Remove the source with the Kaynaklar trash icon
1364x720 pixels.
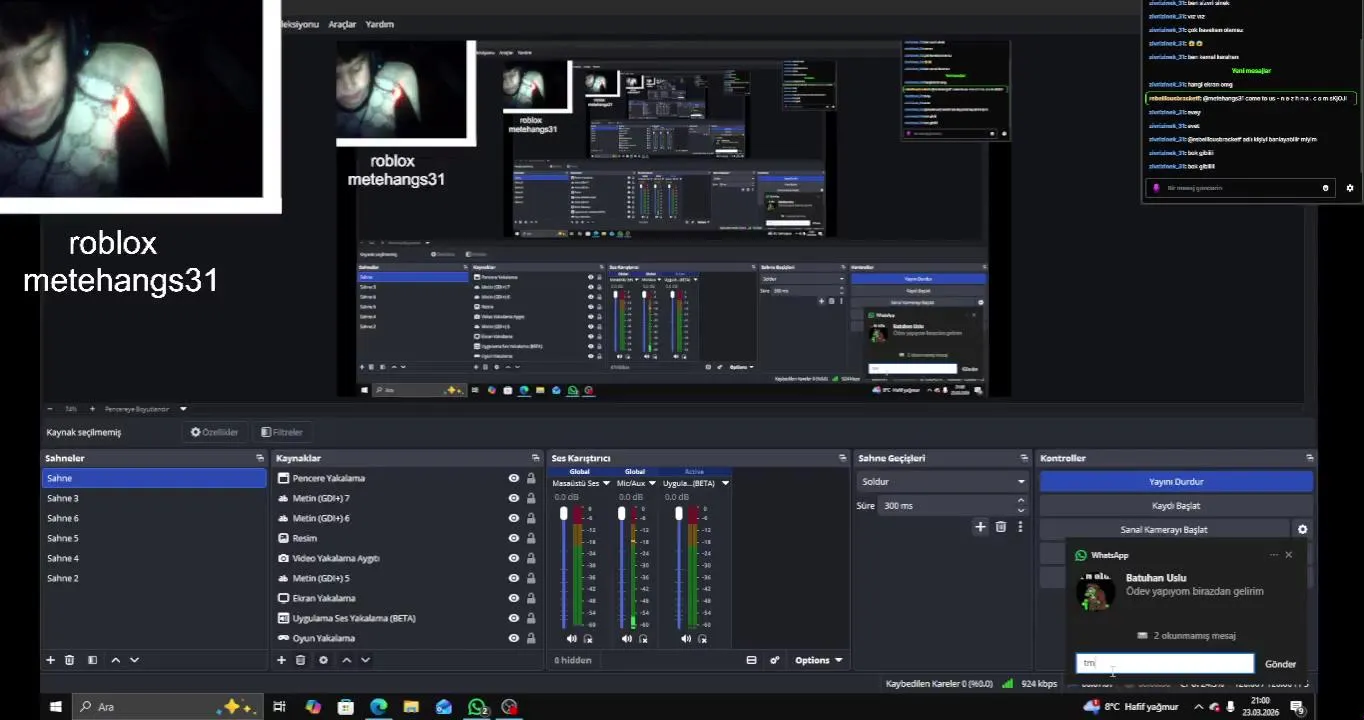tap(301, 660)
